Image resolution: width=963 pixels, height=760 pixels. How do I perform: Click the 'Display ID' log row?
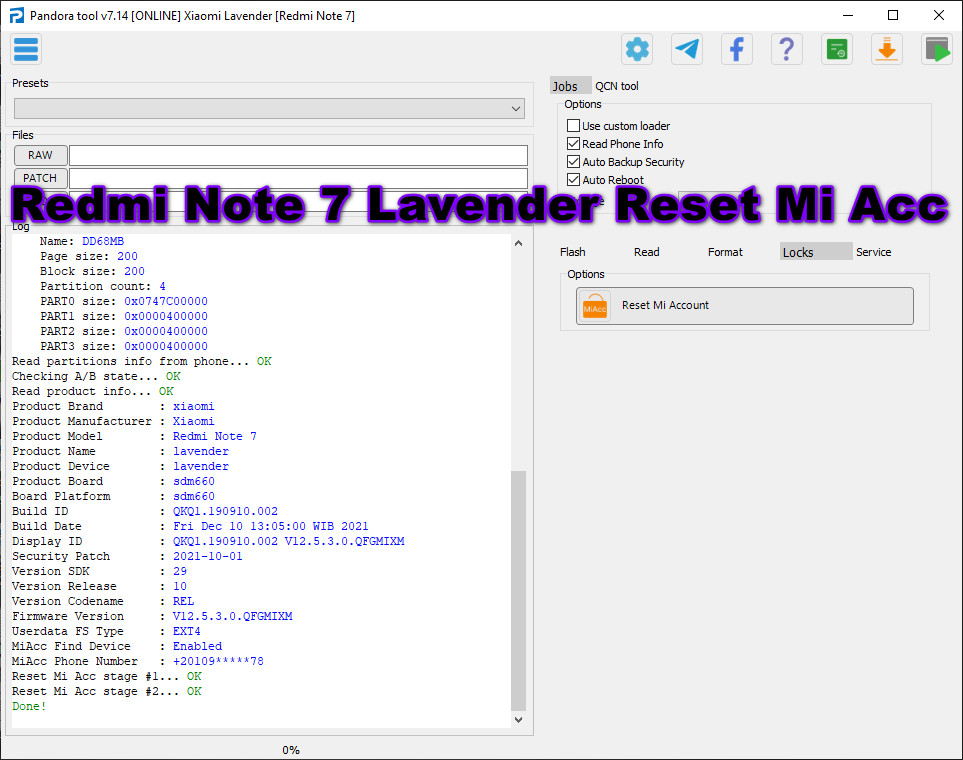208,541
